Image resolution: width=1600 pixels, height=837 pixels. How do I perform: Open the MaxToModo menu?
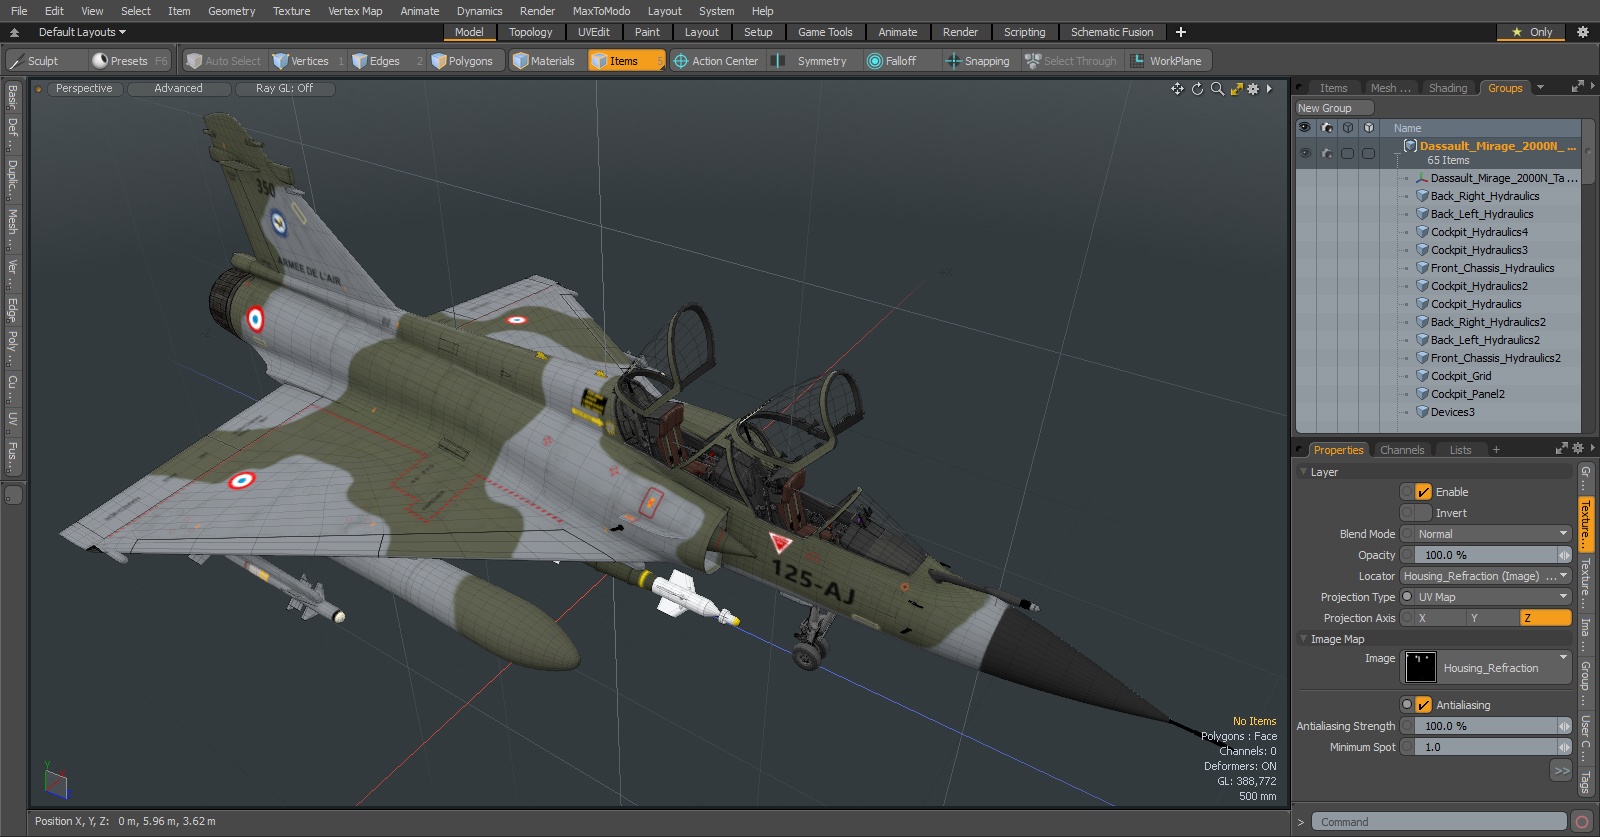tap(601, 11)
